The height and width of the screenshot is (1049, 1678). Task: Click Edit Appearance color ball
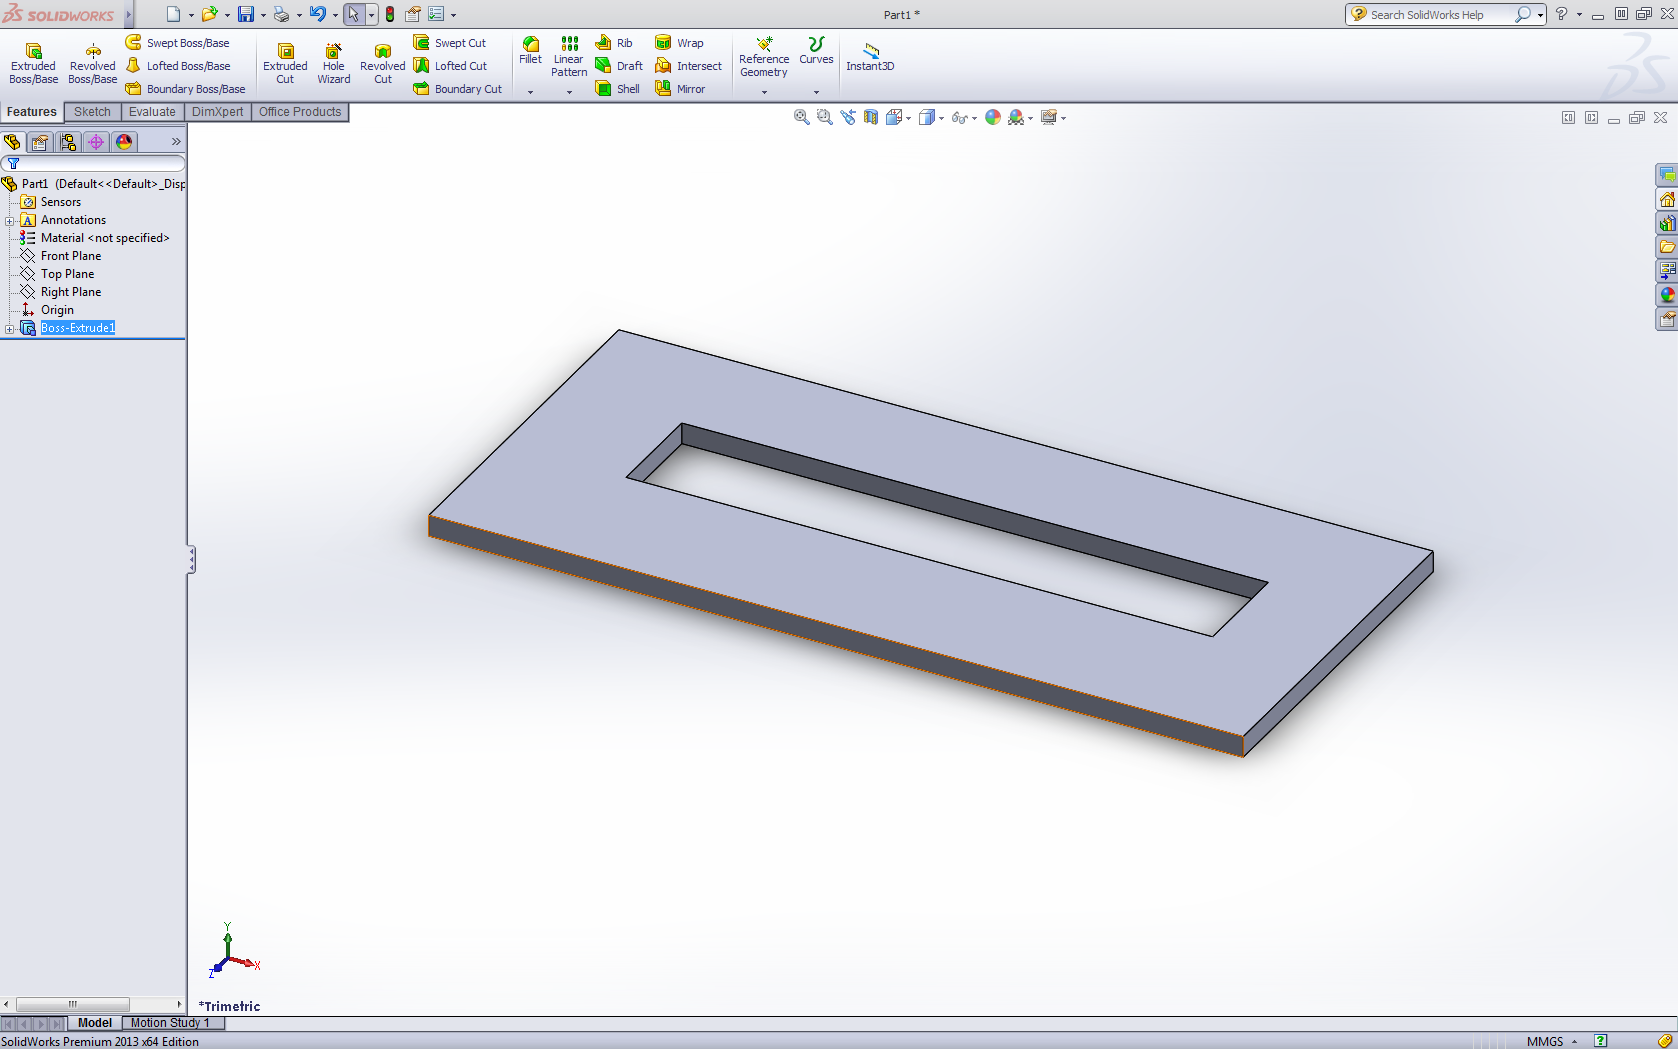click(993, 117)
